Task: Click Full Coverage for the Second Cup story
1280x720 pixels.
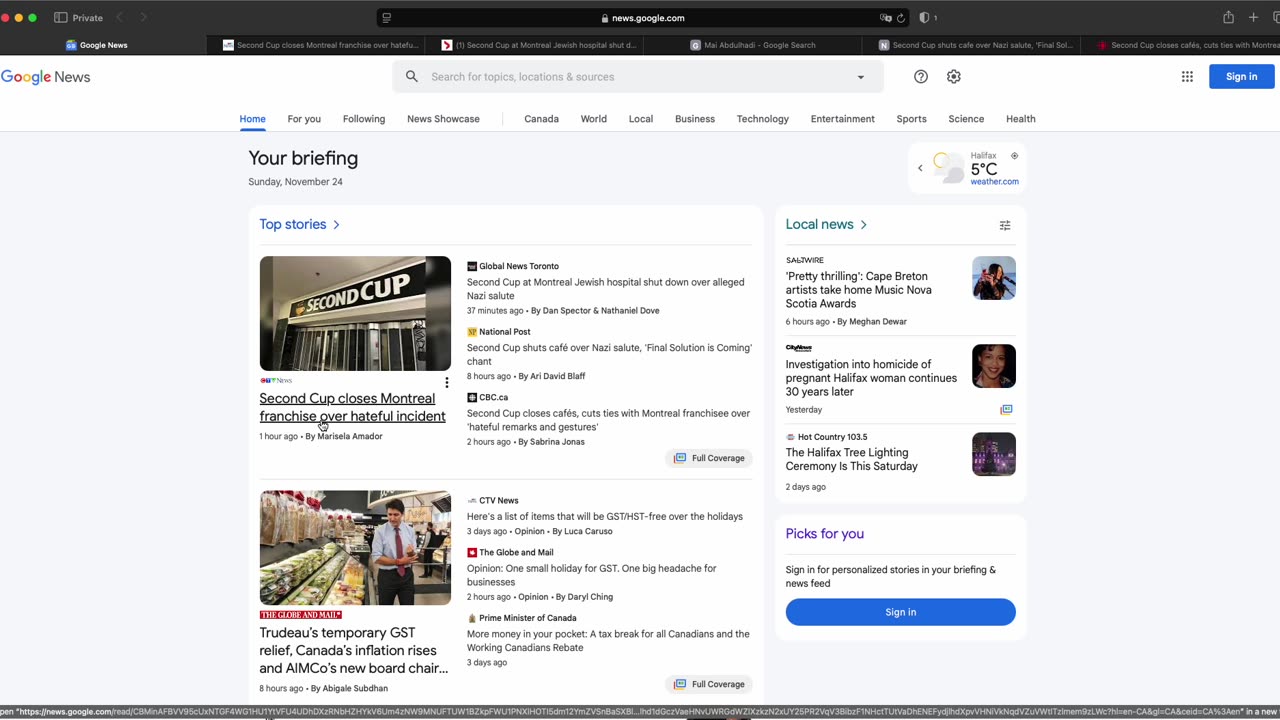Action: click(709, 458)
